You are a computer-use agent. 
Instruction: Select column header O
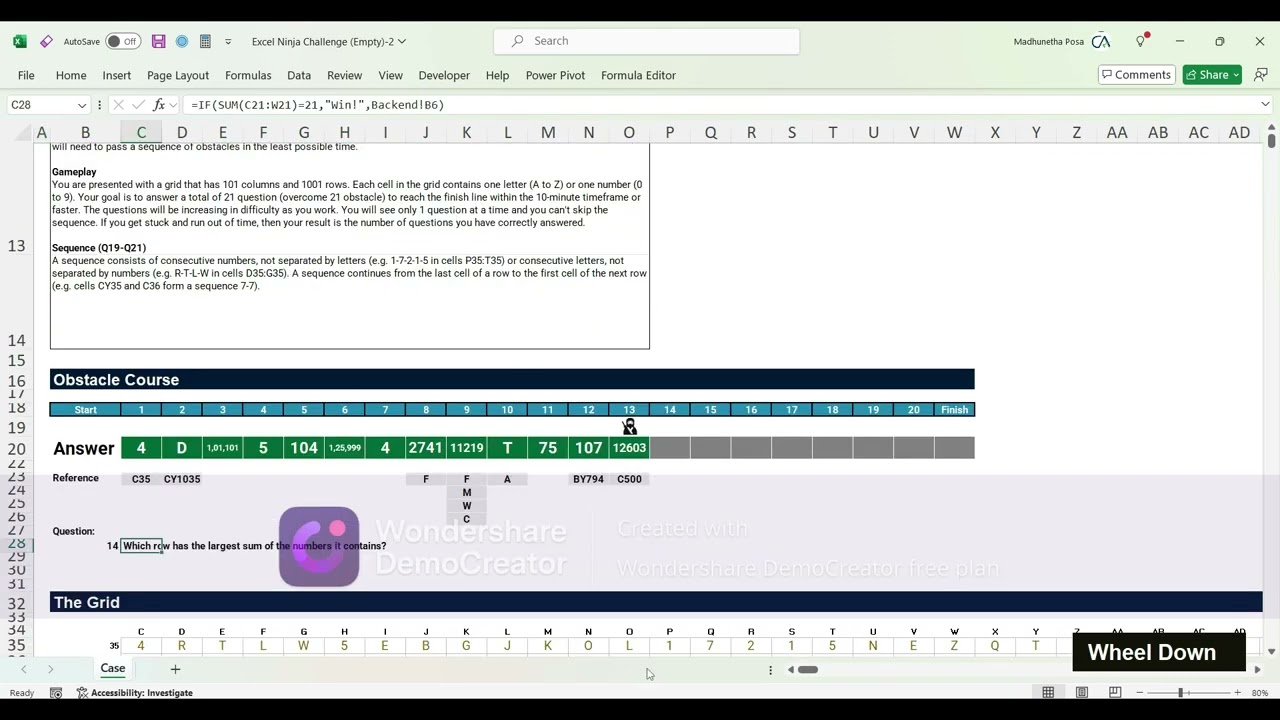tap(629, 132)
